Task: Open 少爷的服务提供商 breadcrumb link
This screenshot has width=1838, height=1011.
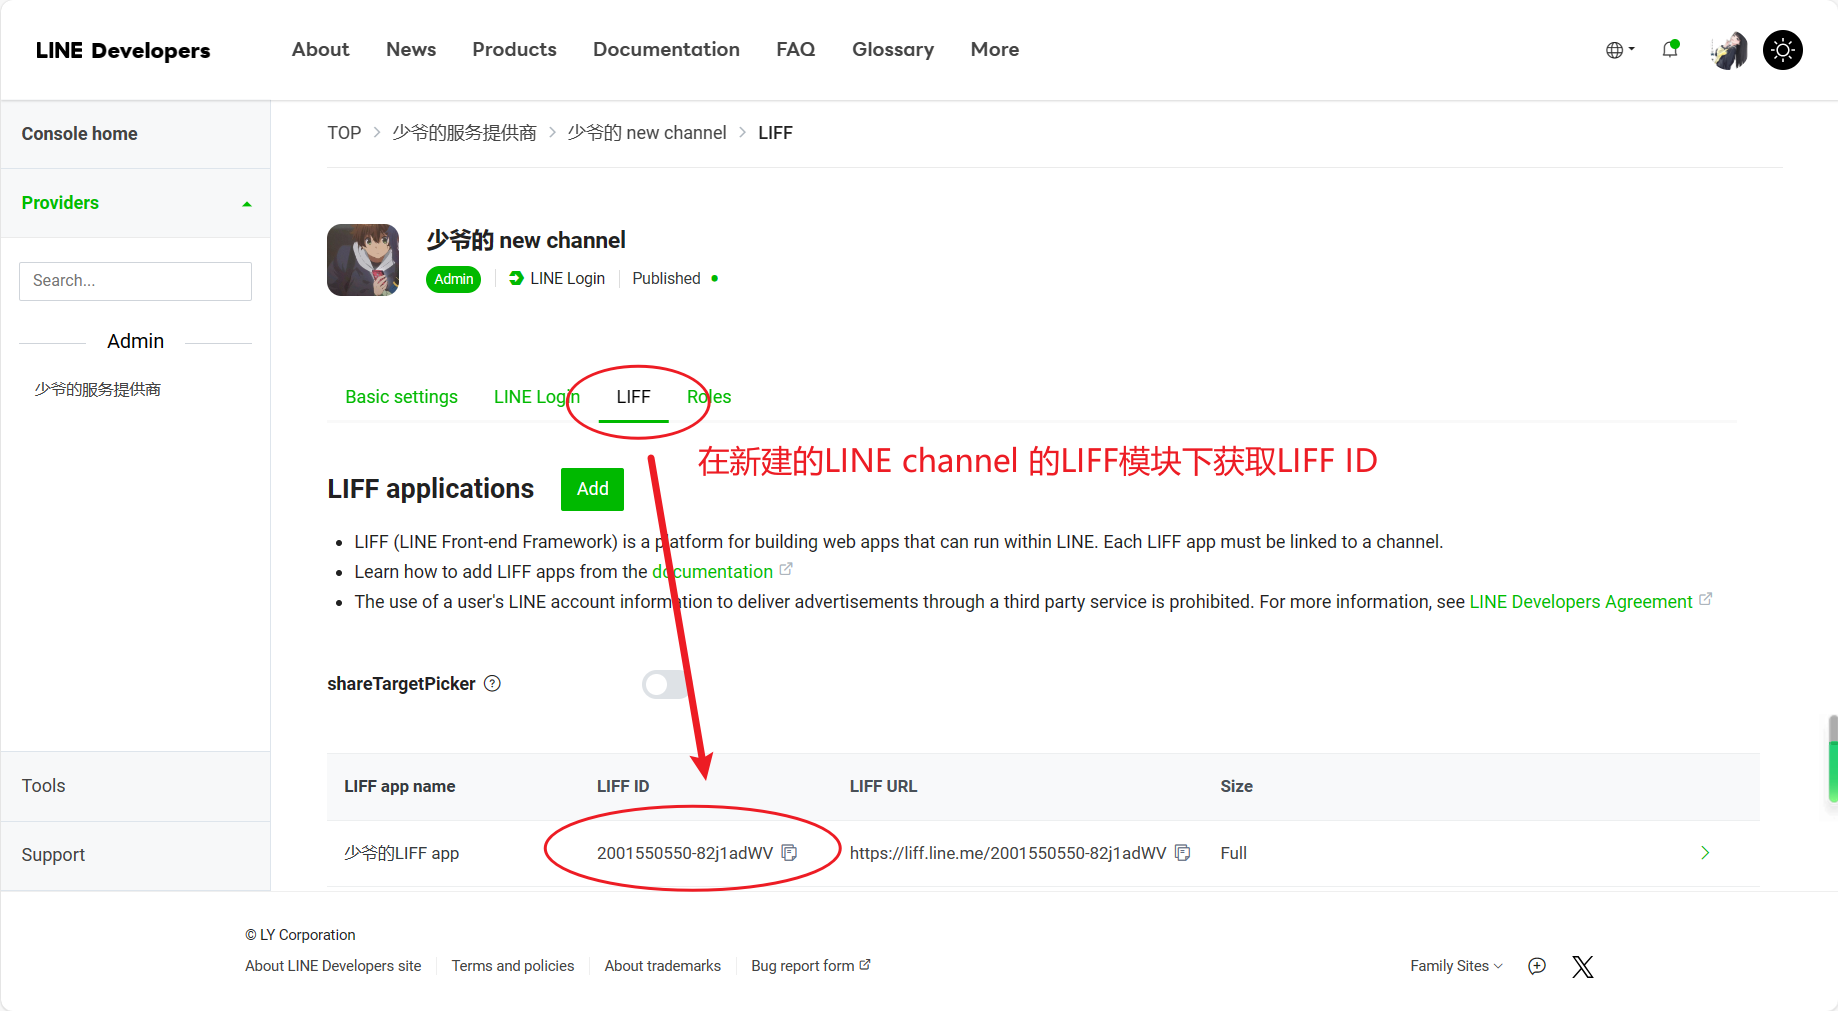Action: (x=464, y=133)
